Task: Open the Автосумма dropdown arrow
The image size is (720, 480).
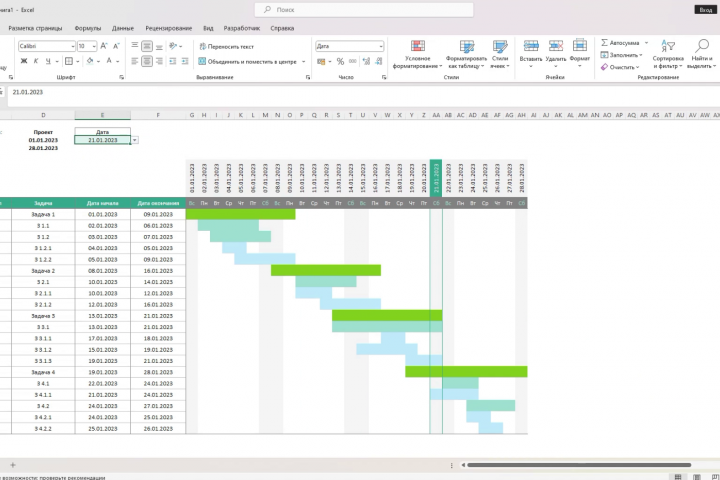Action: 646,43
